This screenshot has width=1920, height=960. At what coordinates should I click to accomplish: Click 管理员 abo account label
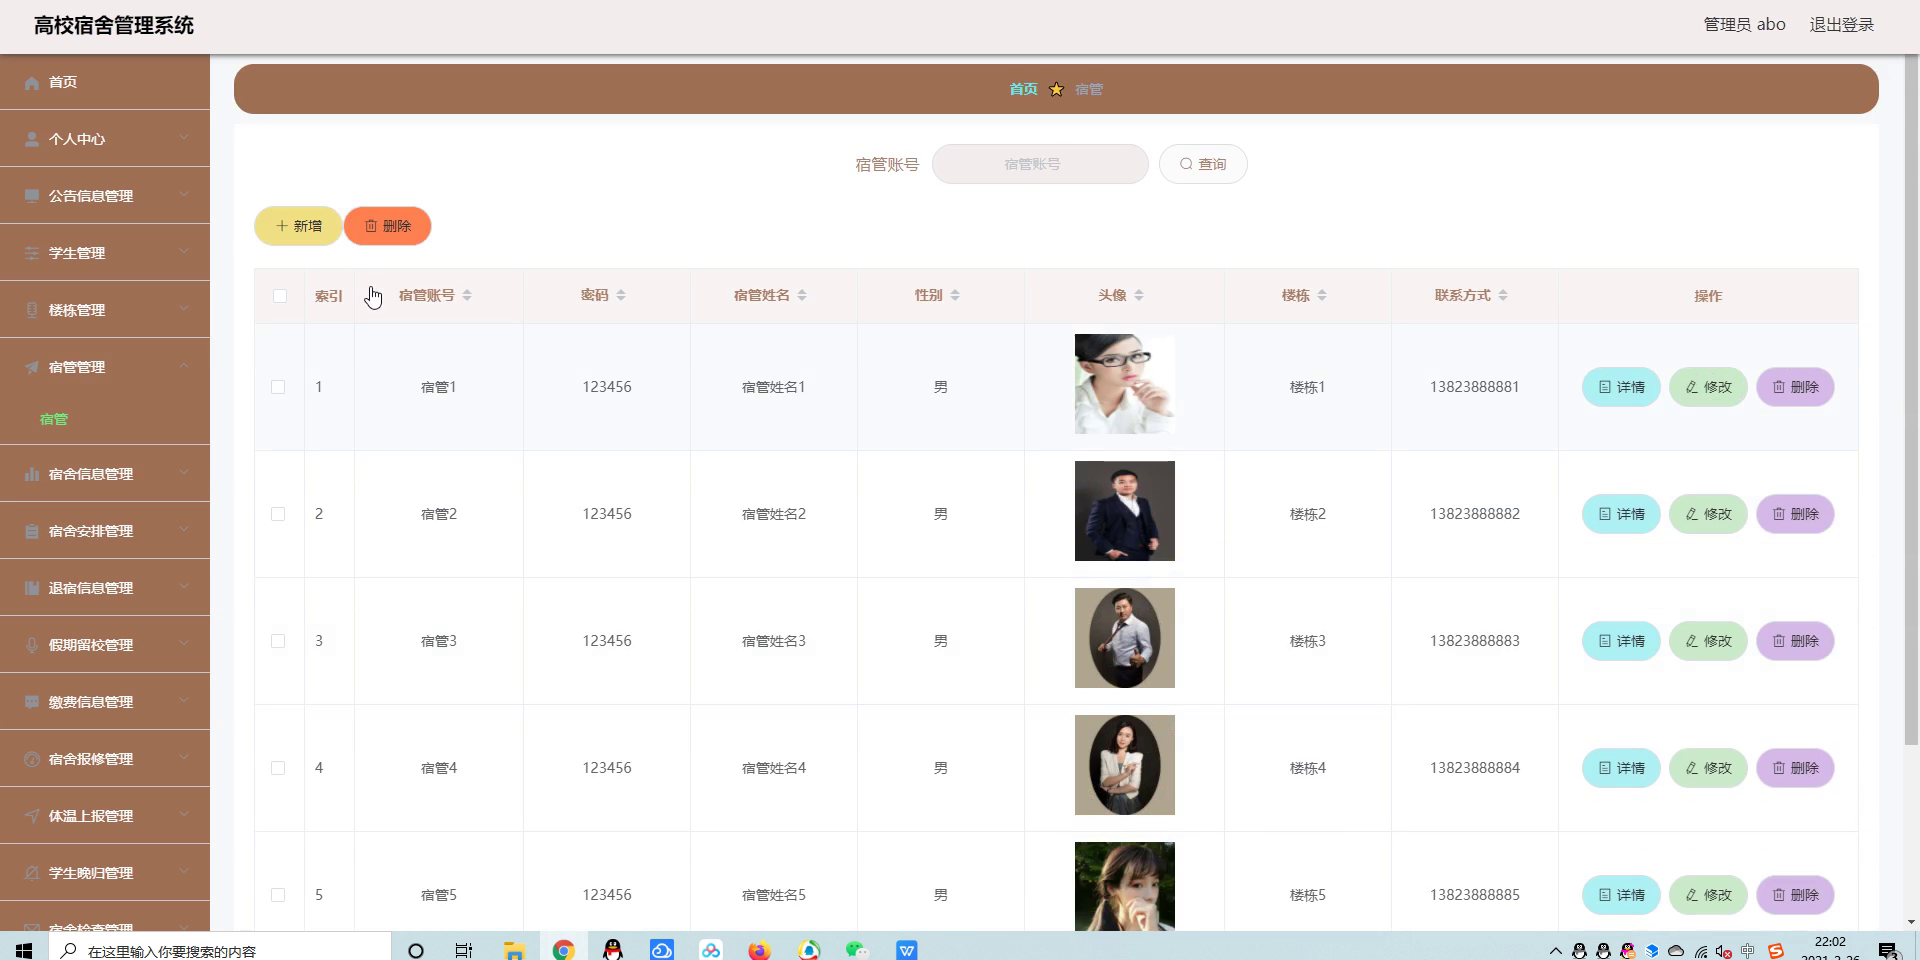click(1744, 25)
